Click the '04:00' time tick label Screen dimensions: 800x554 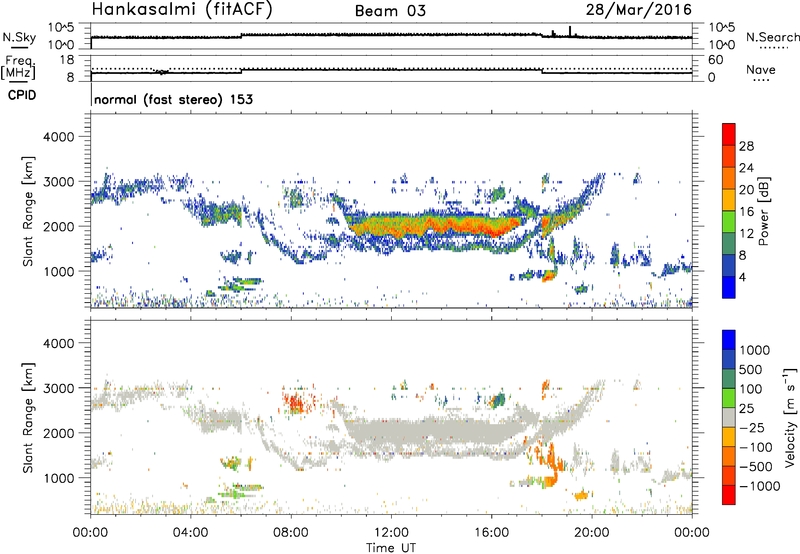tap(191, 533)
